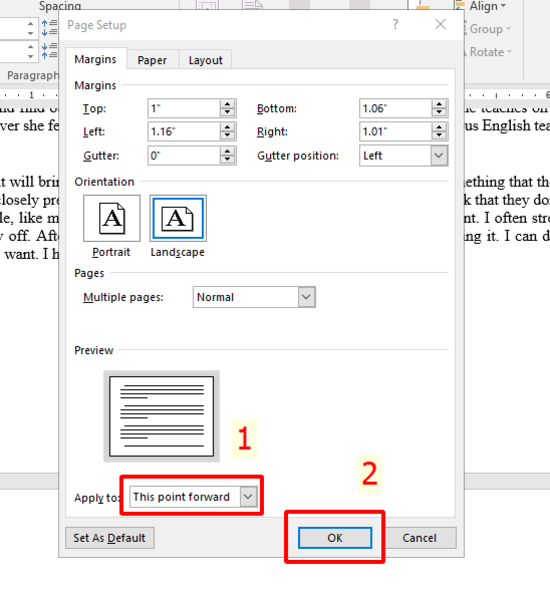Increase the Gutter value with up arrow

(227, 152)
